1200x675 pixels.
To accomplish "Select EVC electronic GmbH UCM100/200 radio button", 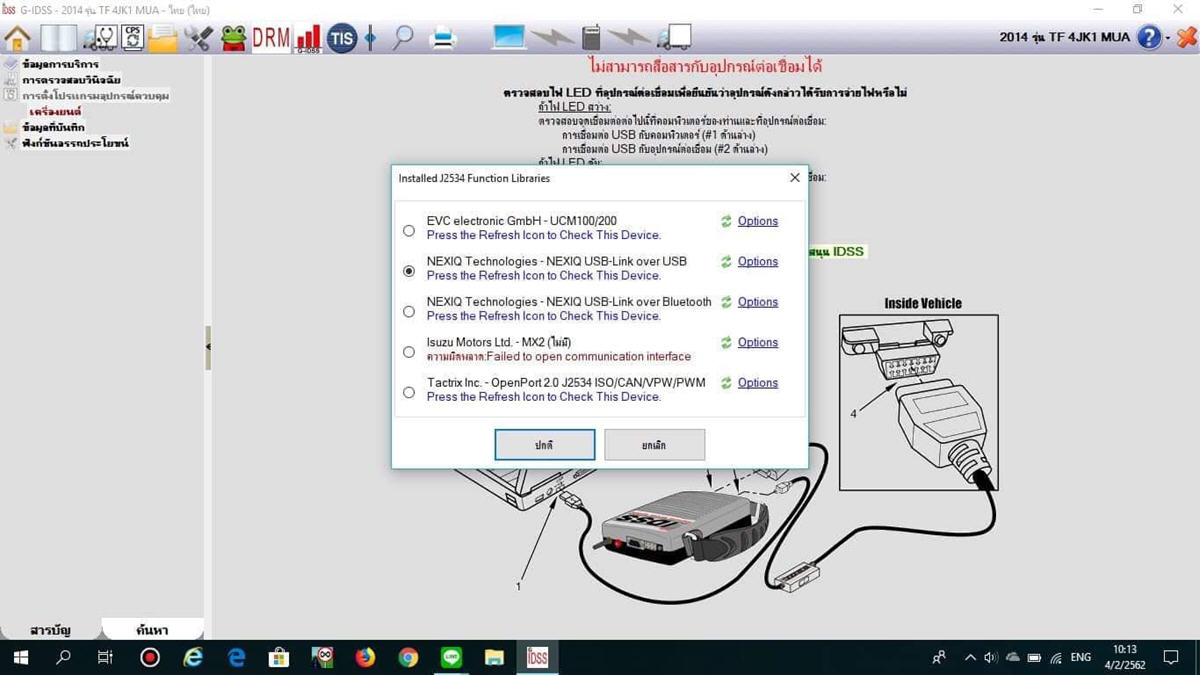I will [x=409, y=231].
